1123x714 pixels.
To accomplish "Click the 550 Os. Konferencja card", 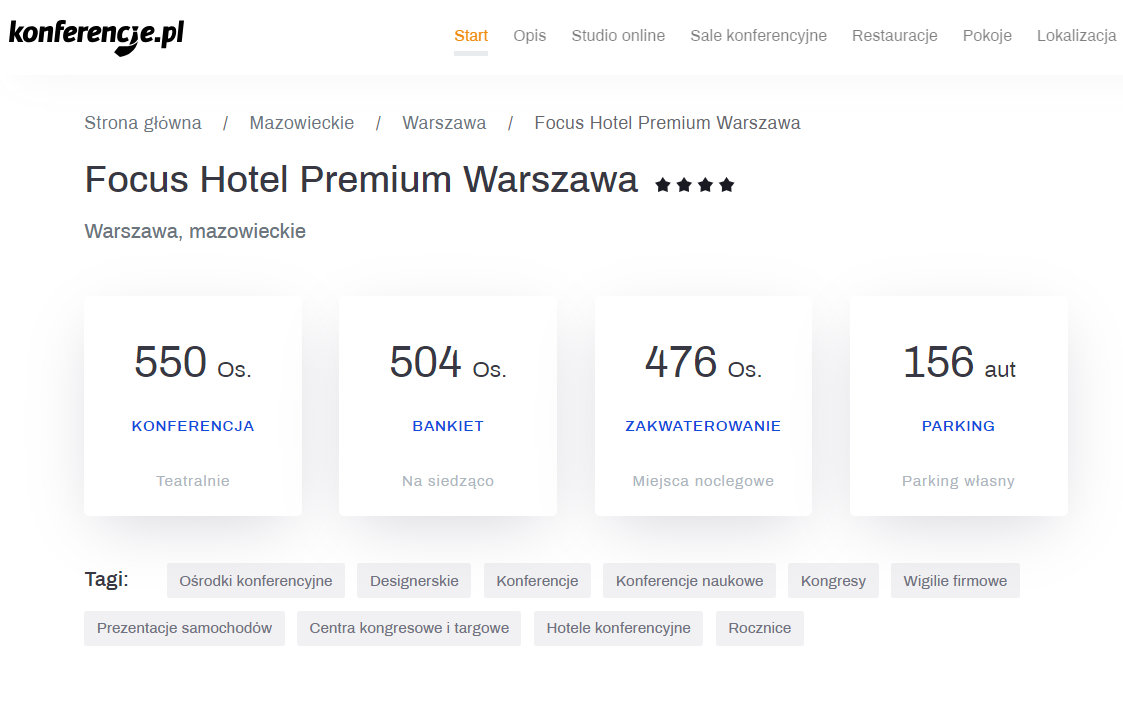I will point(193,405).
